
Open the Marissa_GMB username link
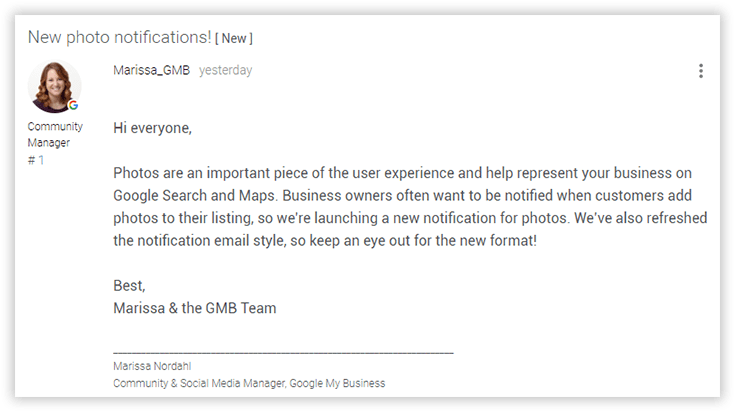[x=151, y=70]
